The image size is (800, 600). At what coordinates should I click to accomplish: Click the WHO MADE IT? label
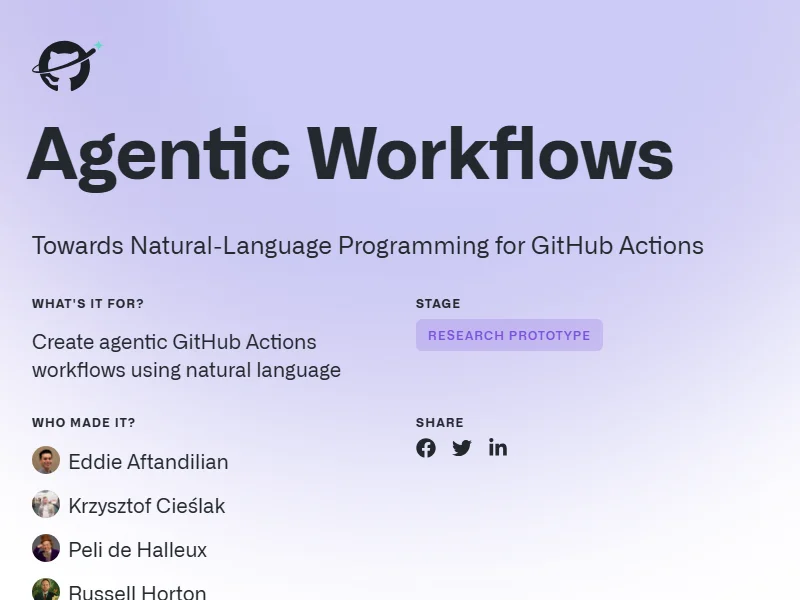tap(84, 423)
